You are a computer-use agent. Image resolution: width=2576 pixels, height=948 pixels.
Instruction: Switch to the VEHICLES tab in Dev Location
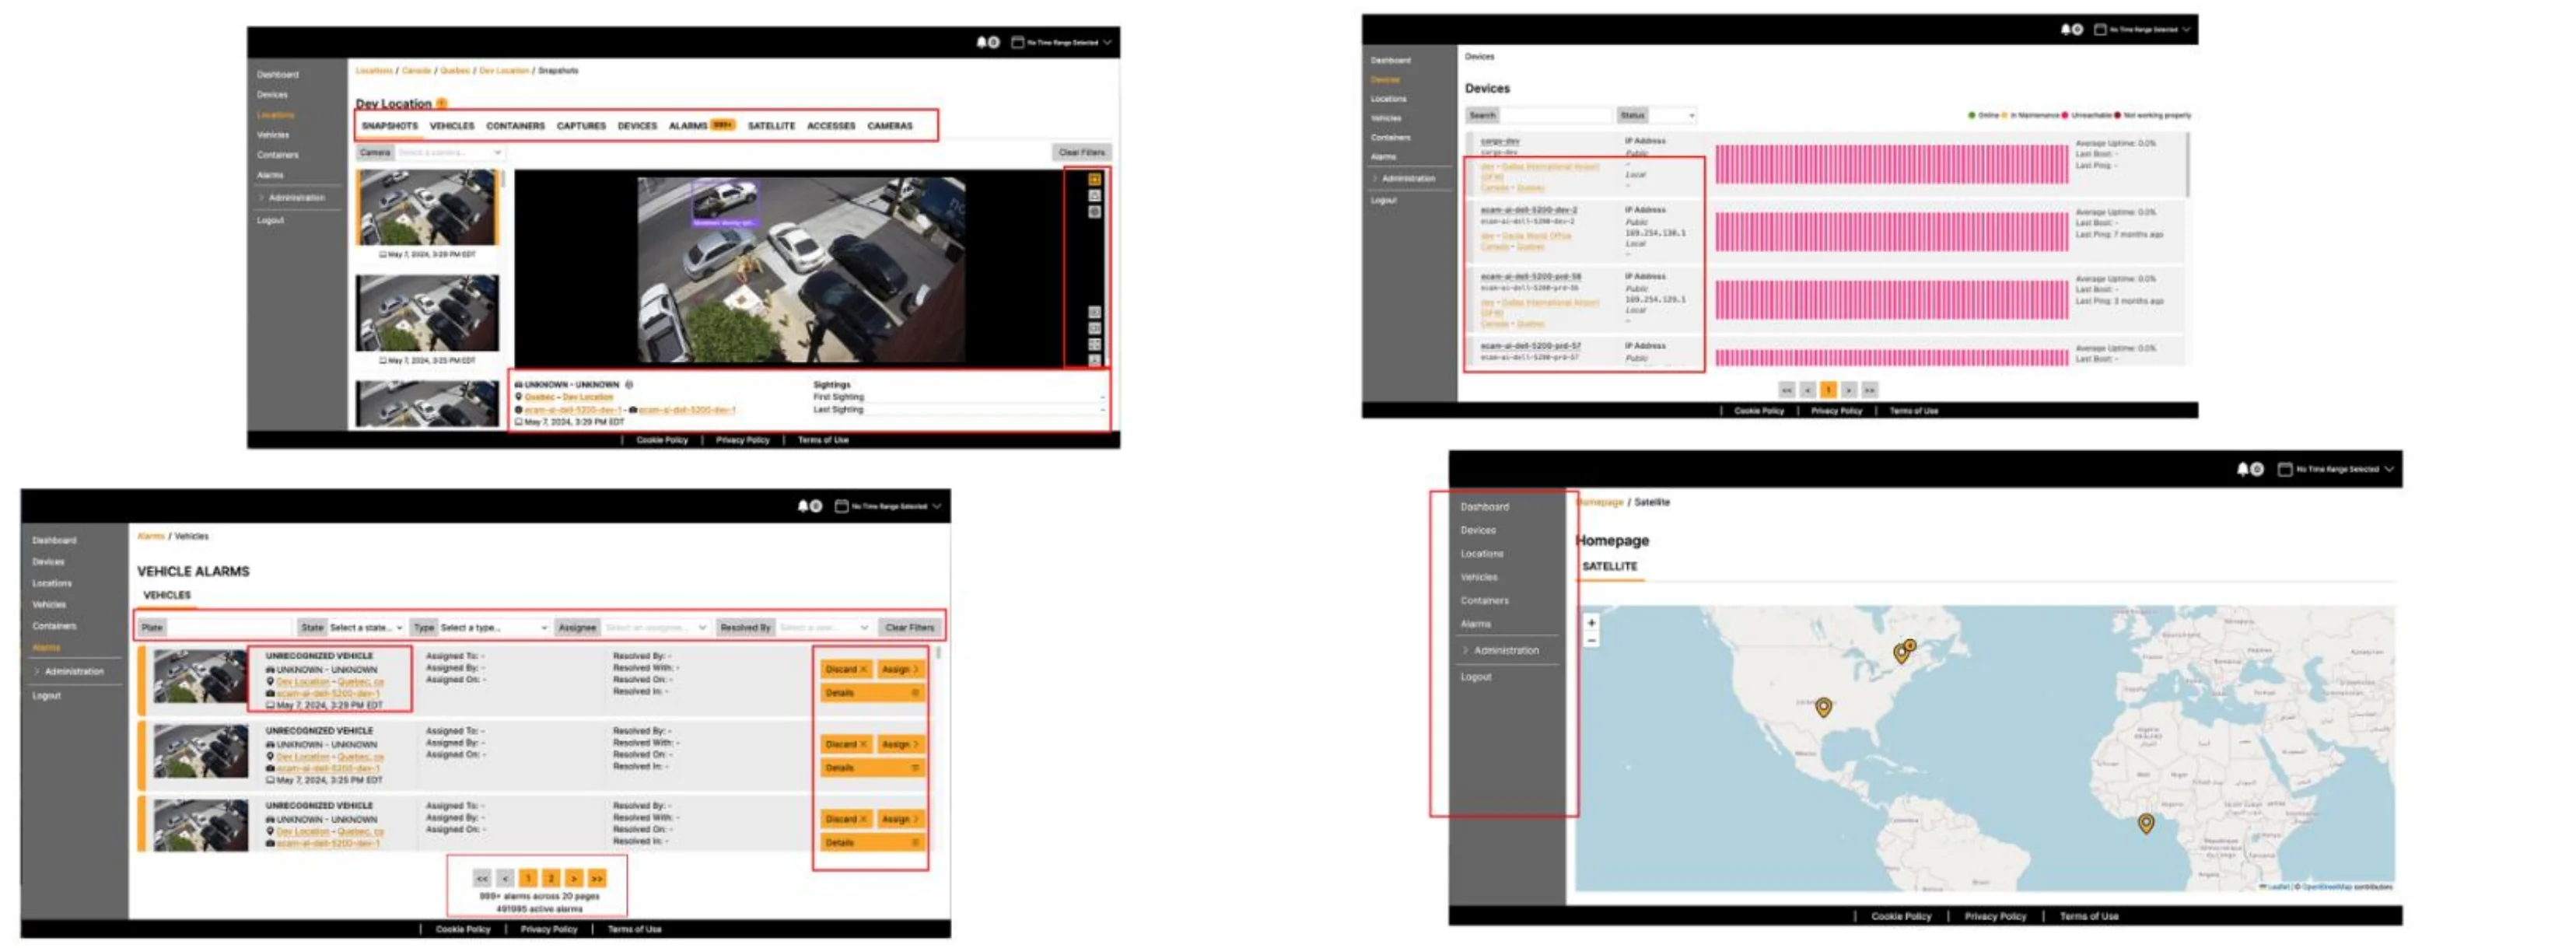(452, 126)
